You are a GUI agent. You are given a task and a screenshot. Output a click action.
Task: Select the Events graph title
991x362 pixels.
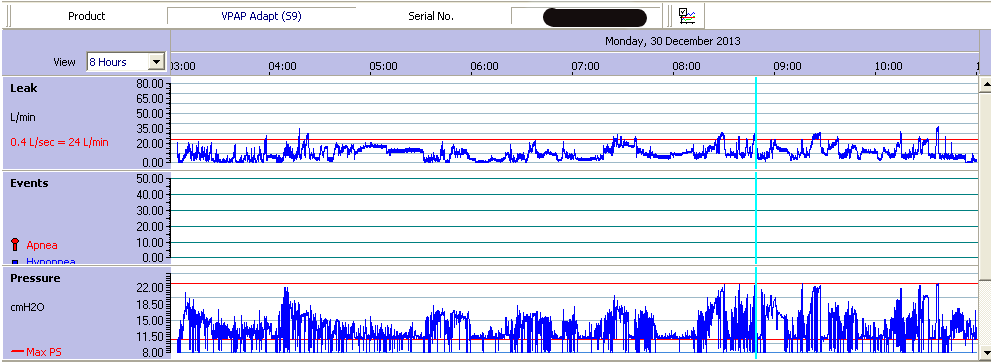click(x=29, y=183)
